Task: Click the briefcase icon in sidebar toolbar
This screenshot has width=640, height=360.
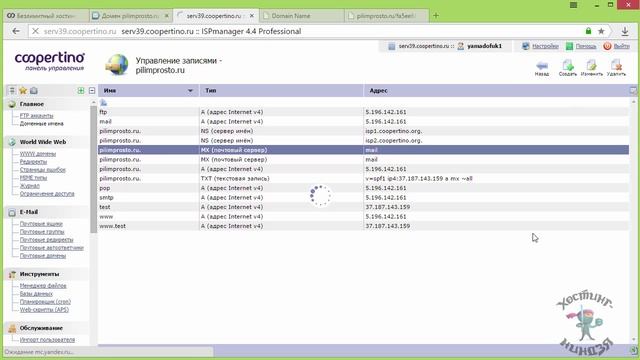Action: click(34, 91)
